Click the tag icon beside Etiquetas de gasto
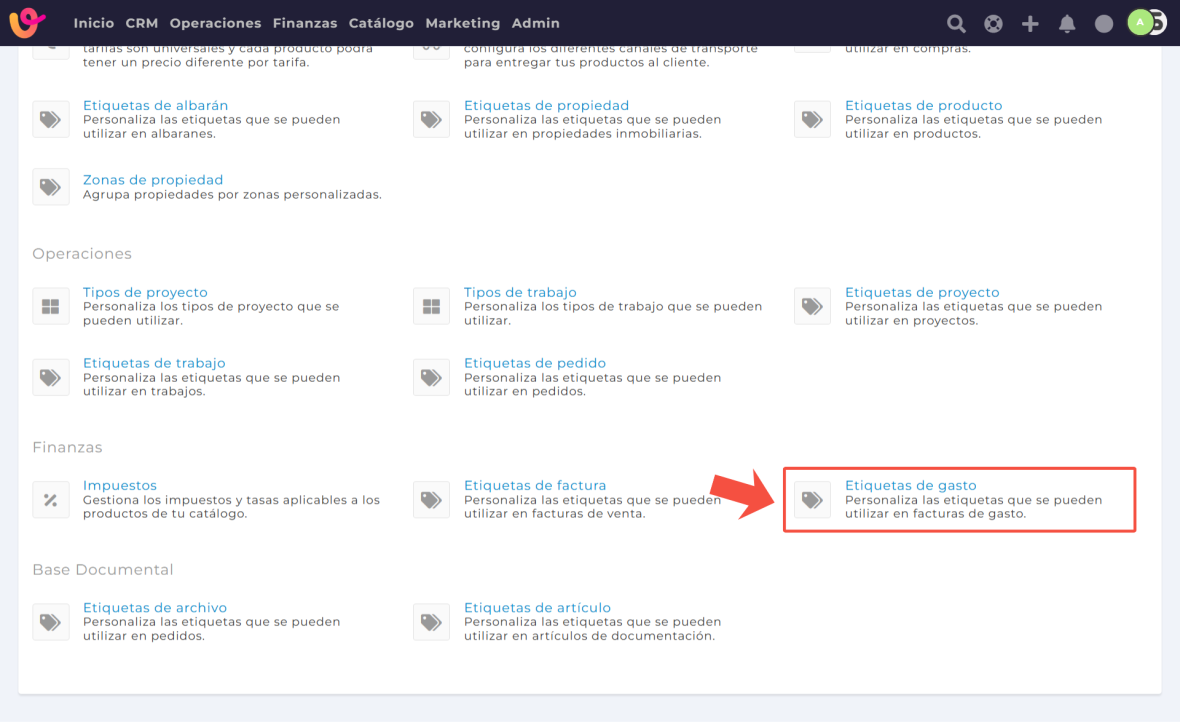The width and height of the screenshot is (1180, 722). pyautogui.click(x=812, y=500)
